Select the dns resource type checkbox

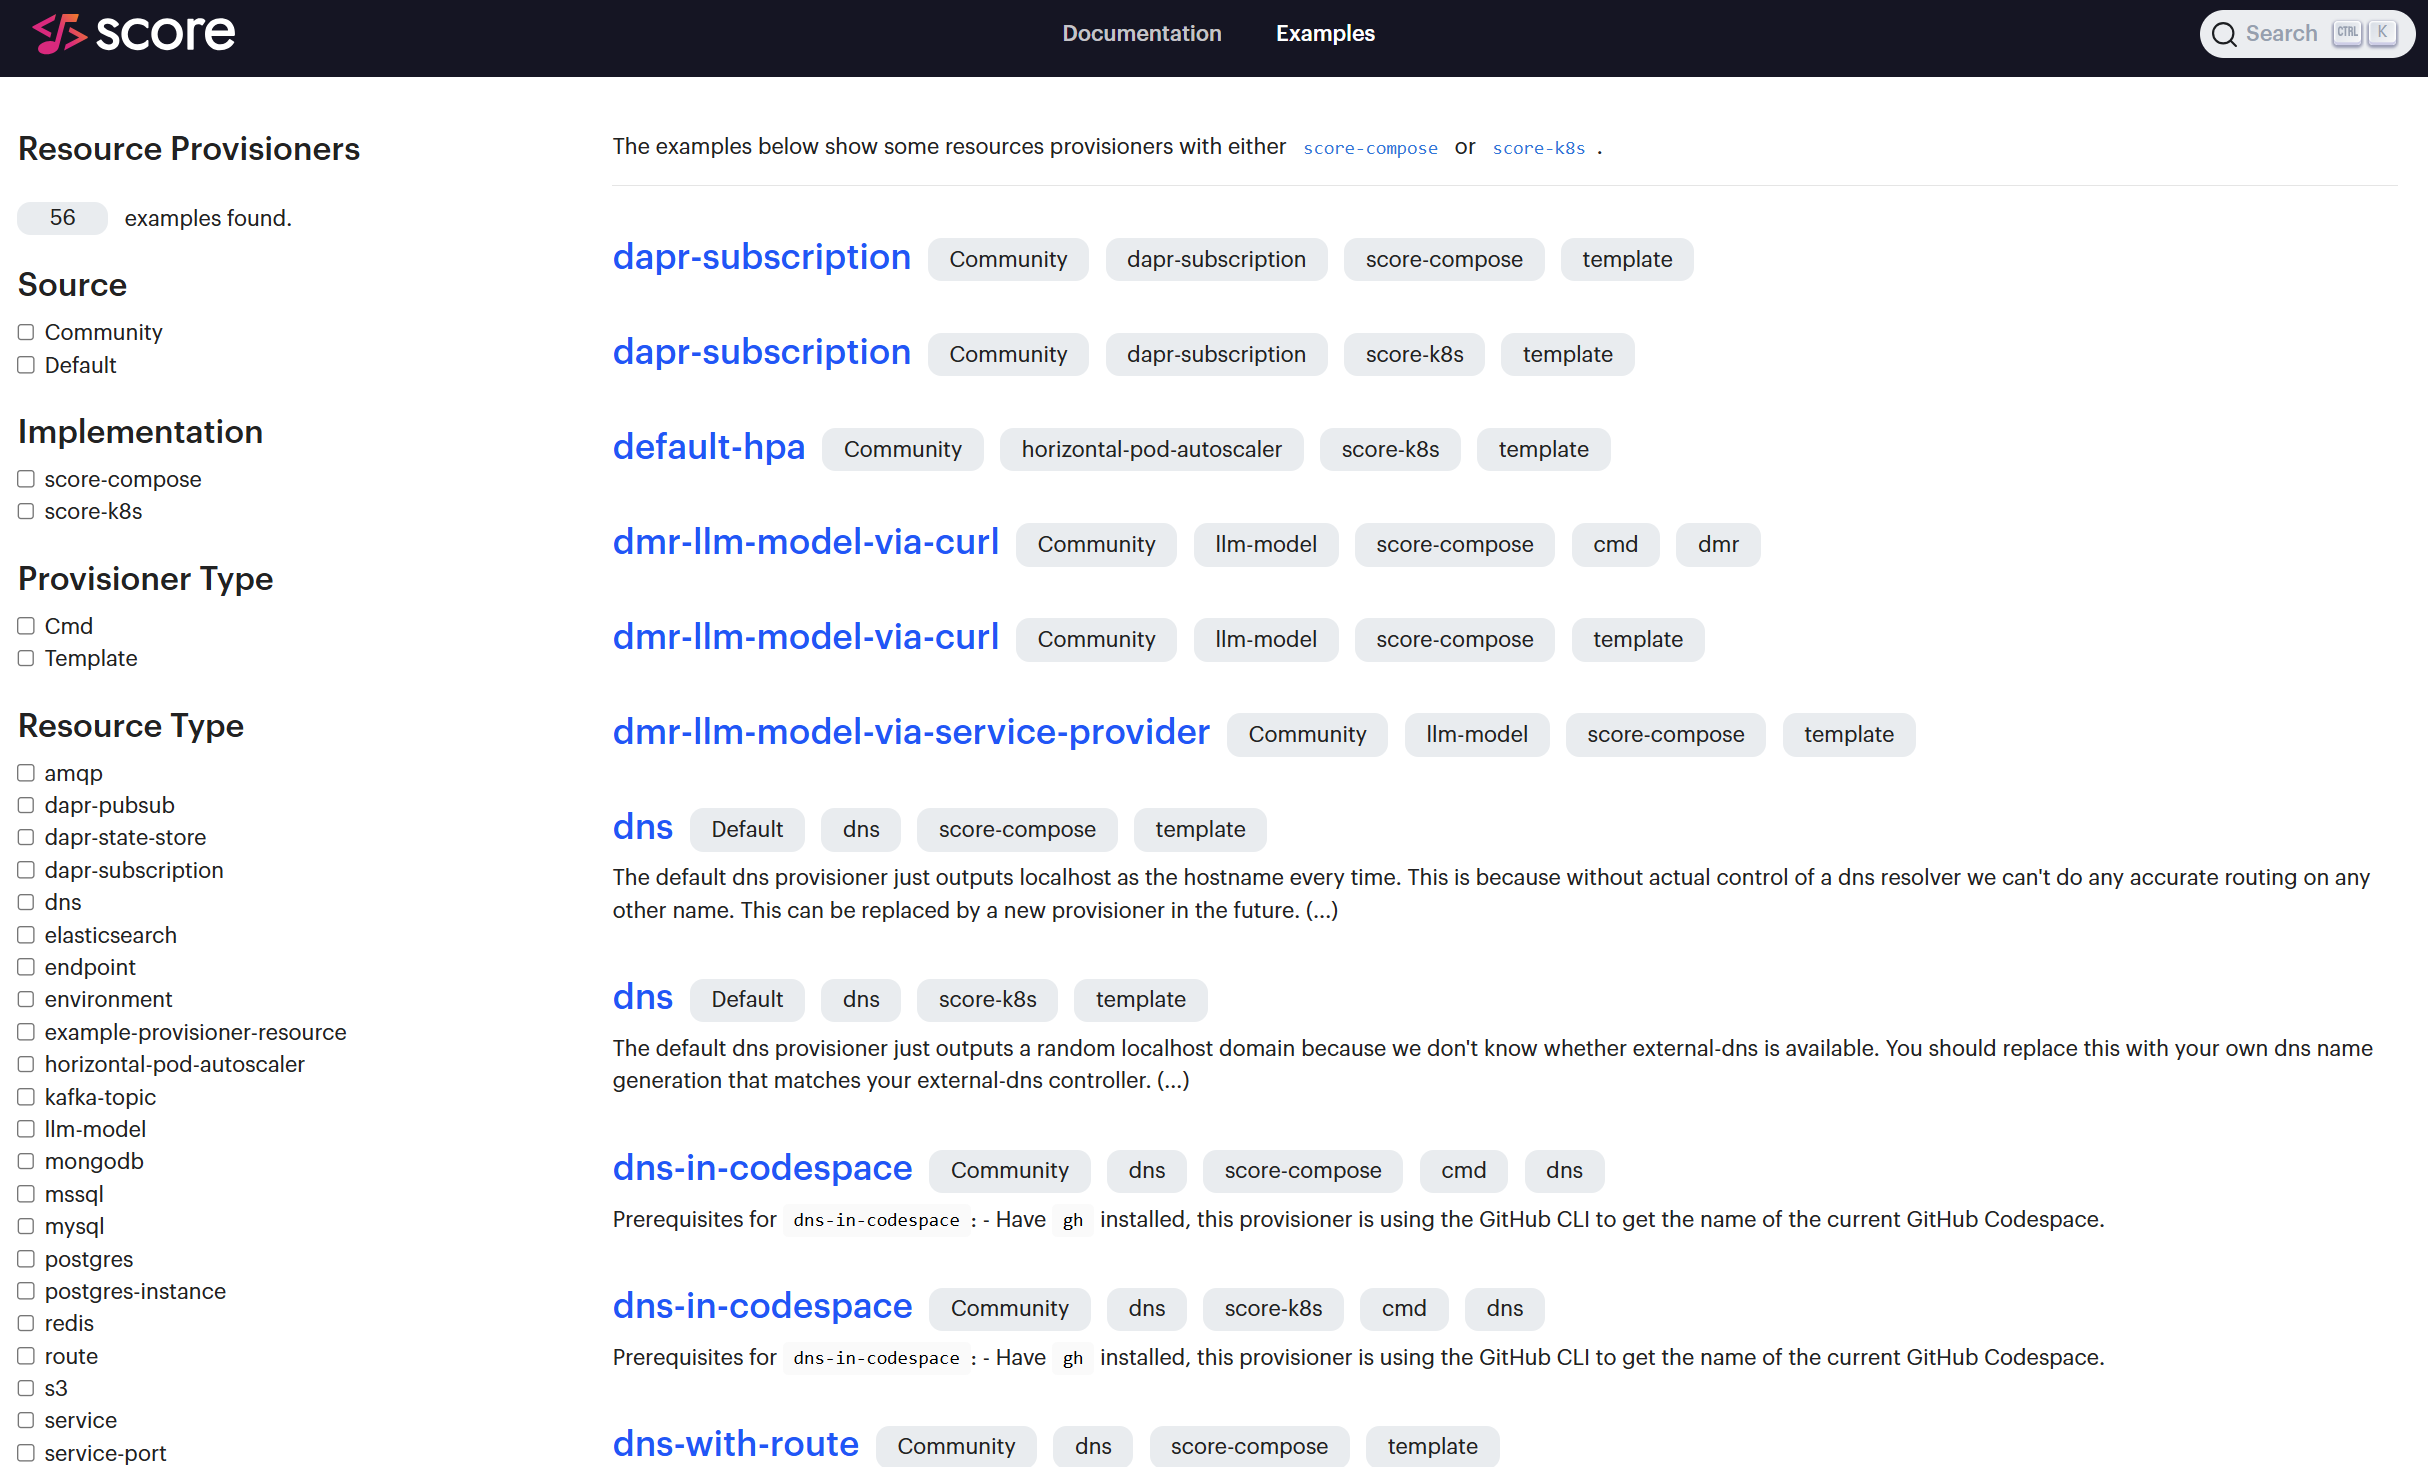[x=26, y=901]
